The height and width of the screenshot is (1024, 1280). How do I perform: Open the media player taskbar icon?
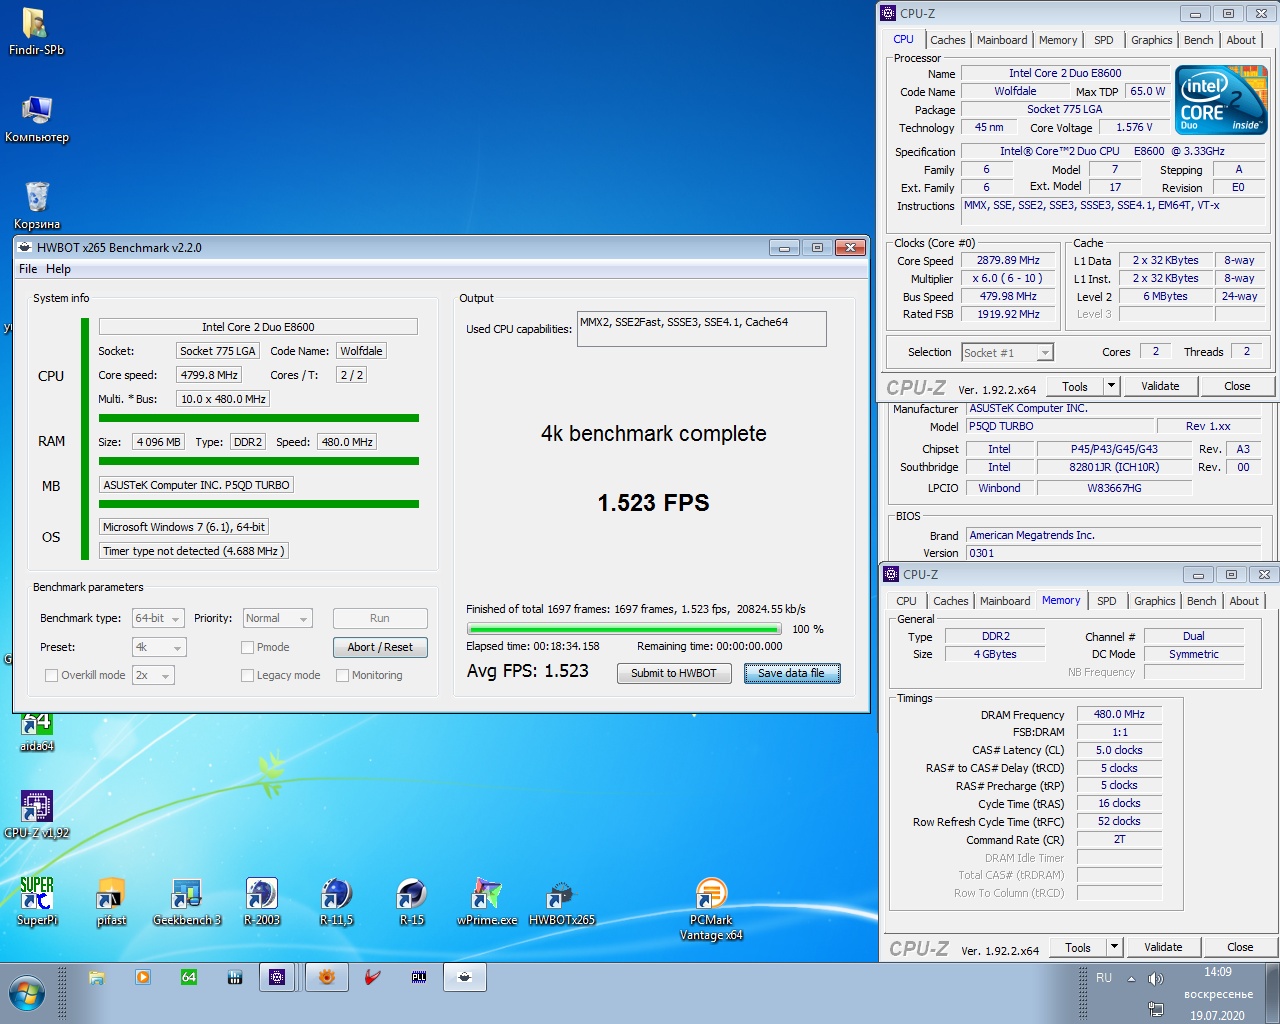tap(143, 977)
